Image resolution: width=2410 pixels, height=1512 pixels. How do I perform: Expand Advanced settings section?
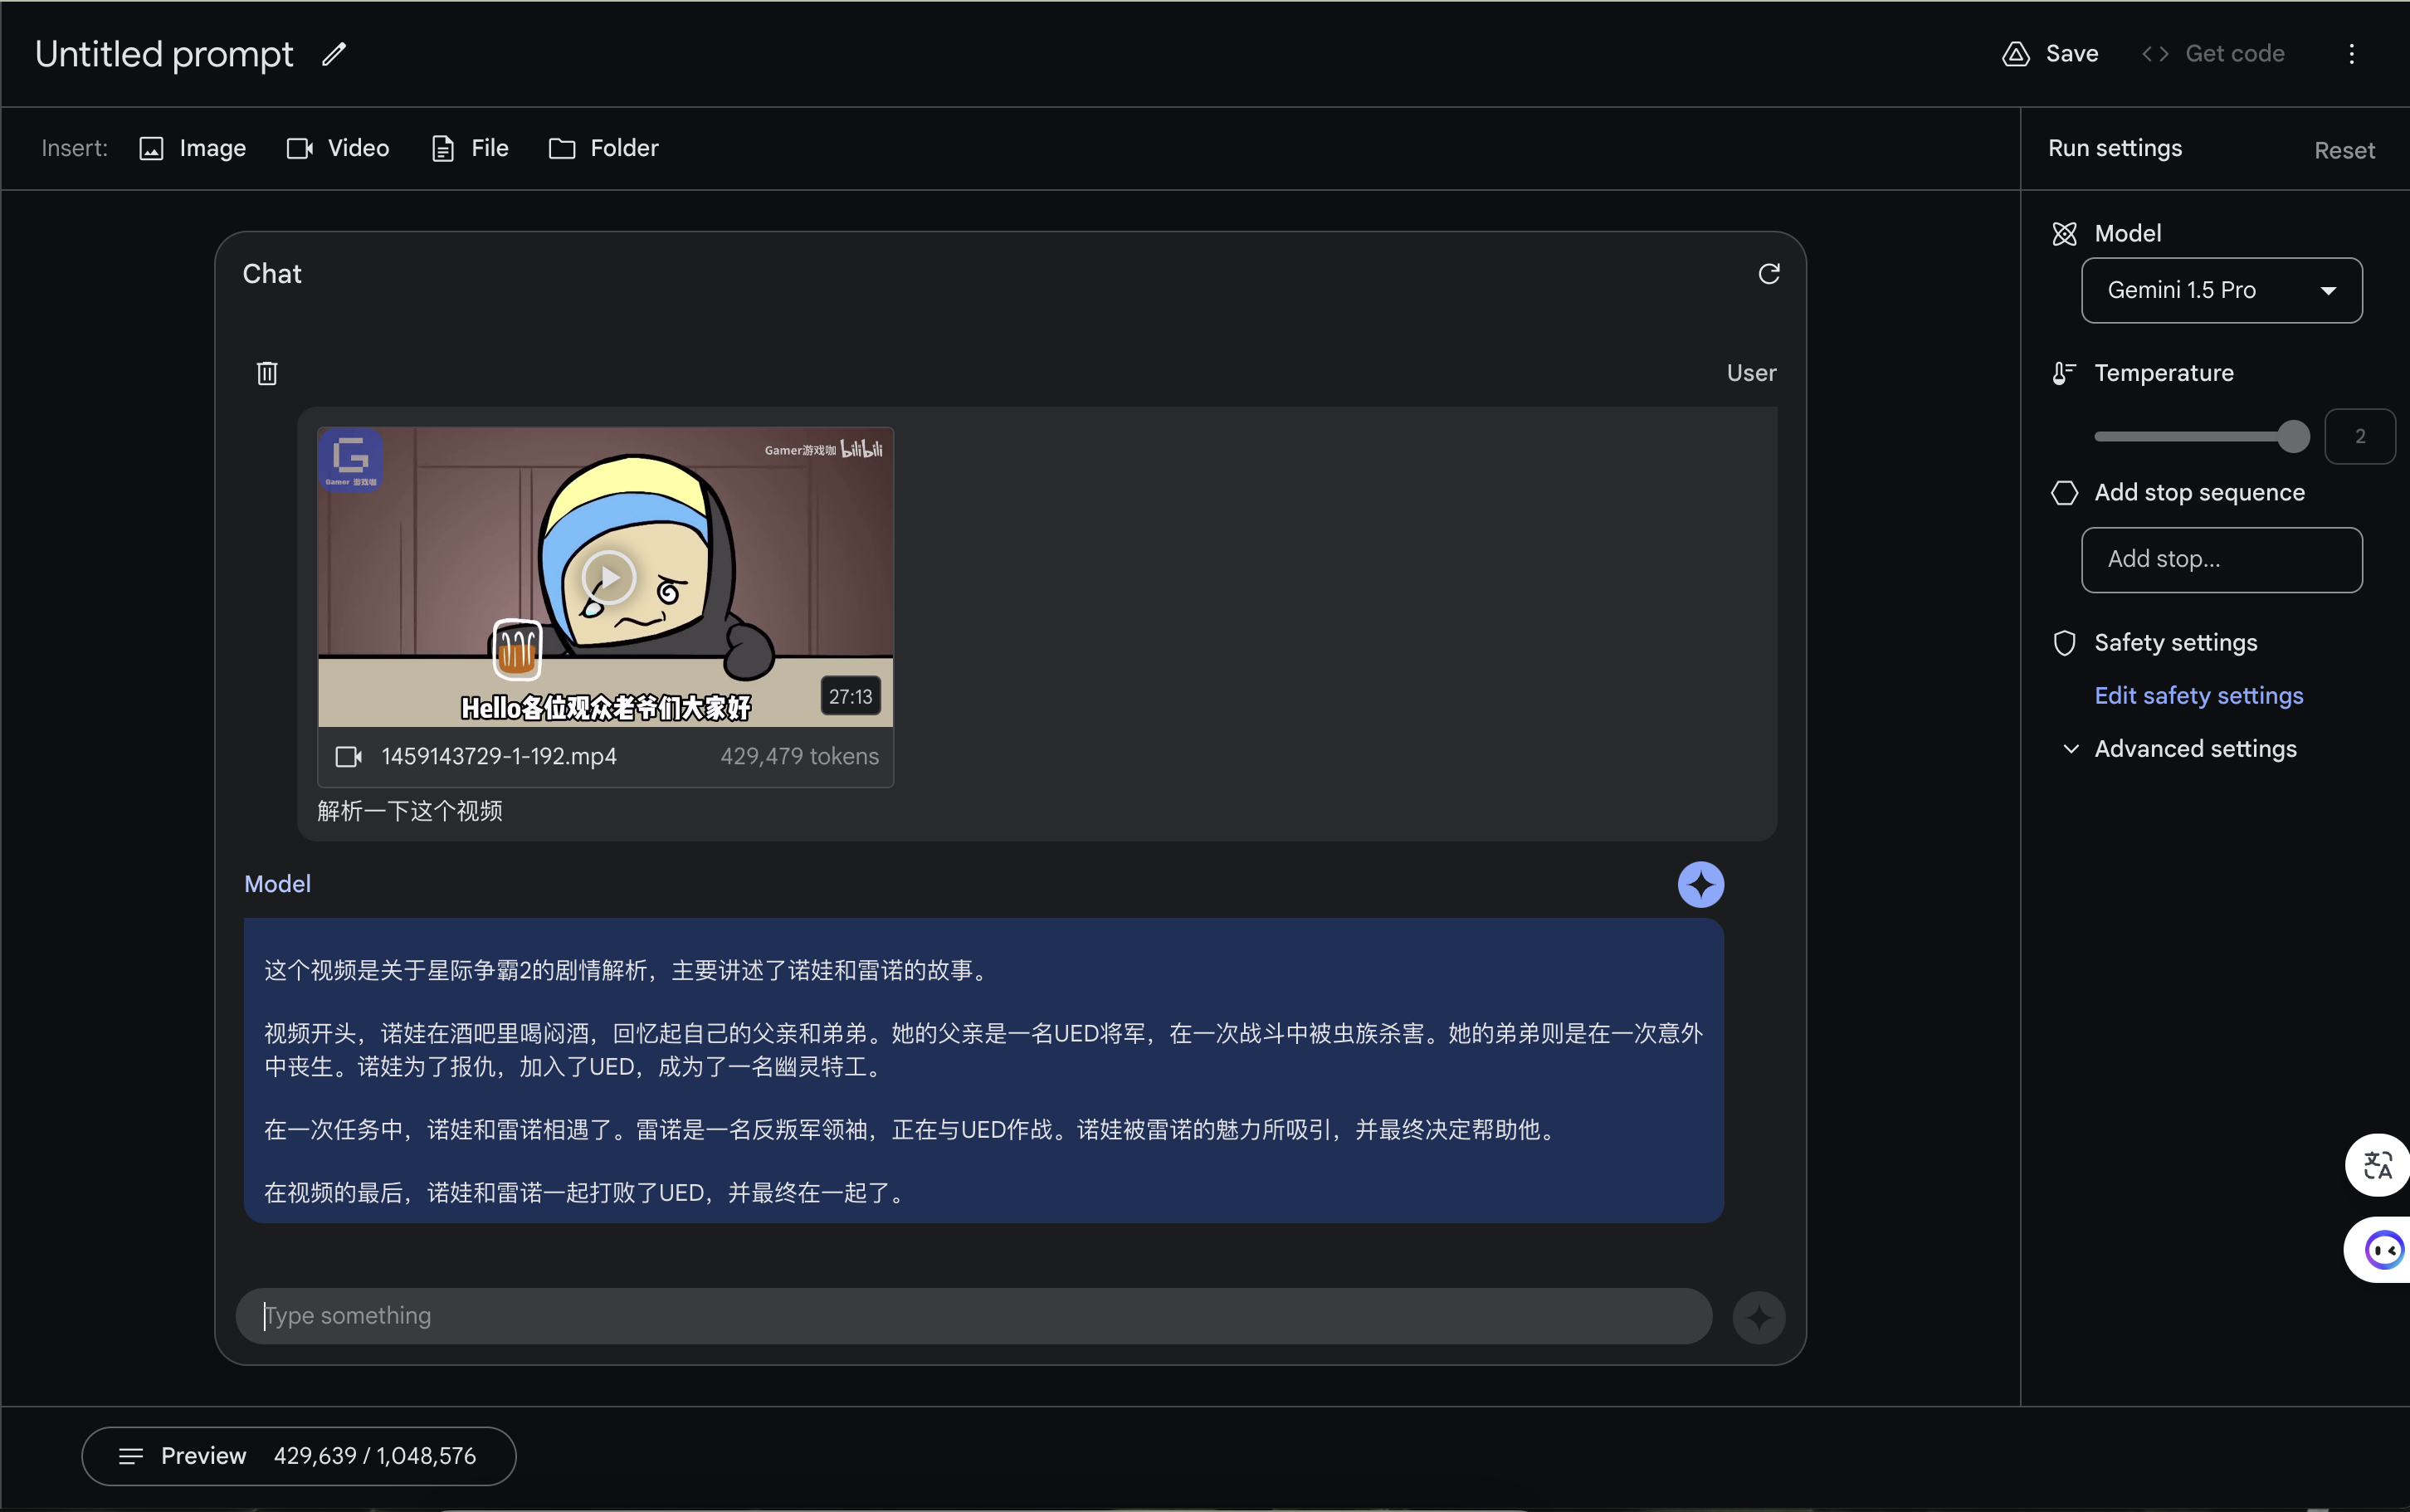point(2179,748)
